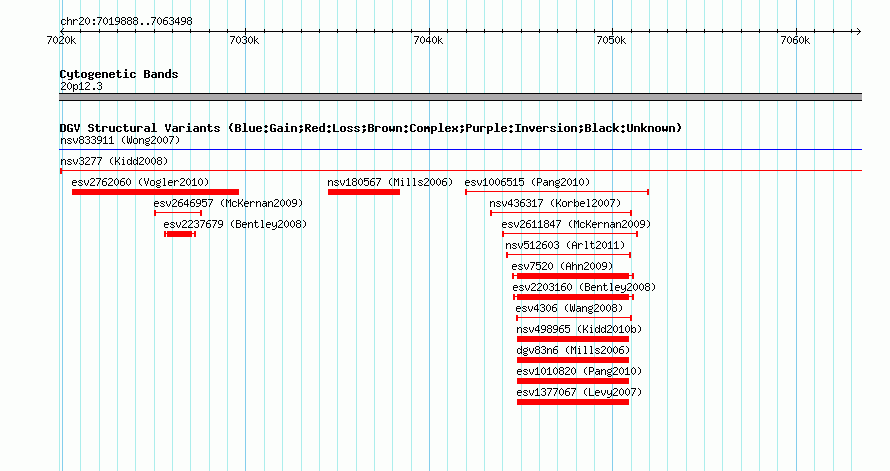This screenshot has height=471, width=890.
Task: Open the nsv498965 (Kidd2010b) variant label
Action: click(x=580, y=329)
